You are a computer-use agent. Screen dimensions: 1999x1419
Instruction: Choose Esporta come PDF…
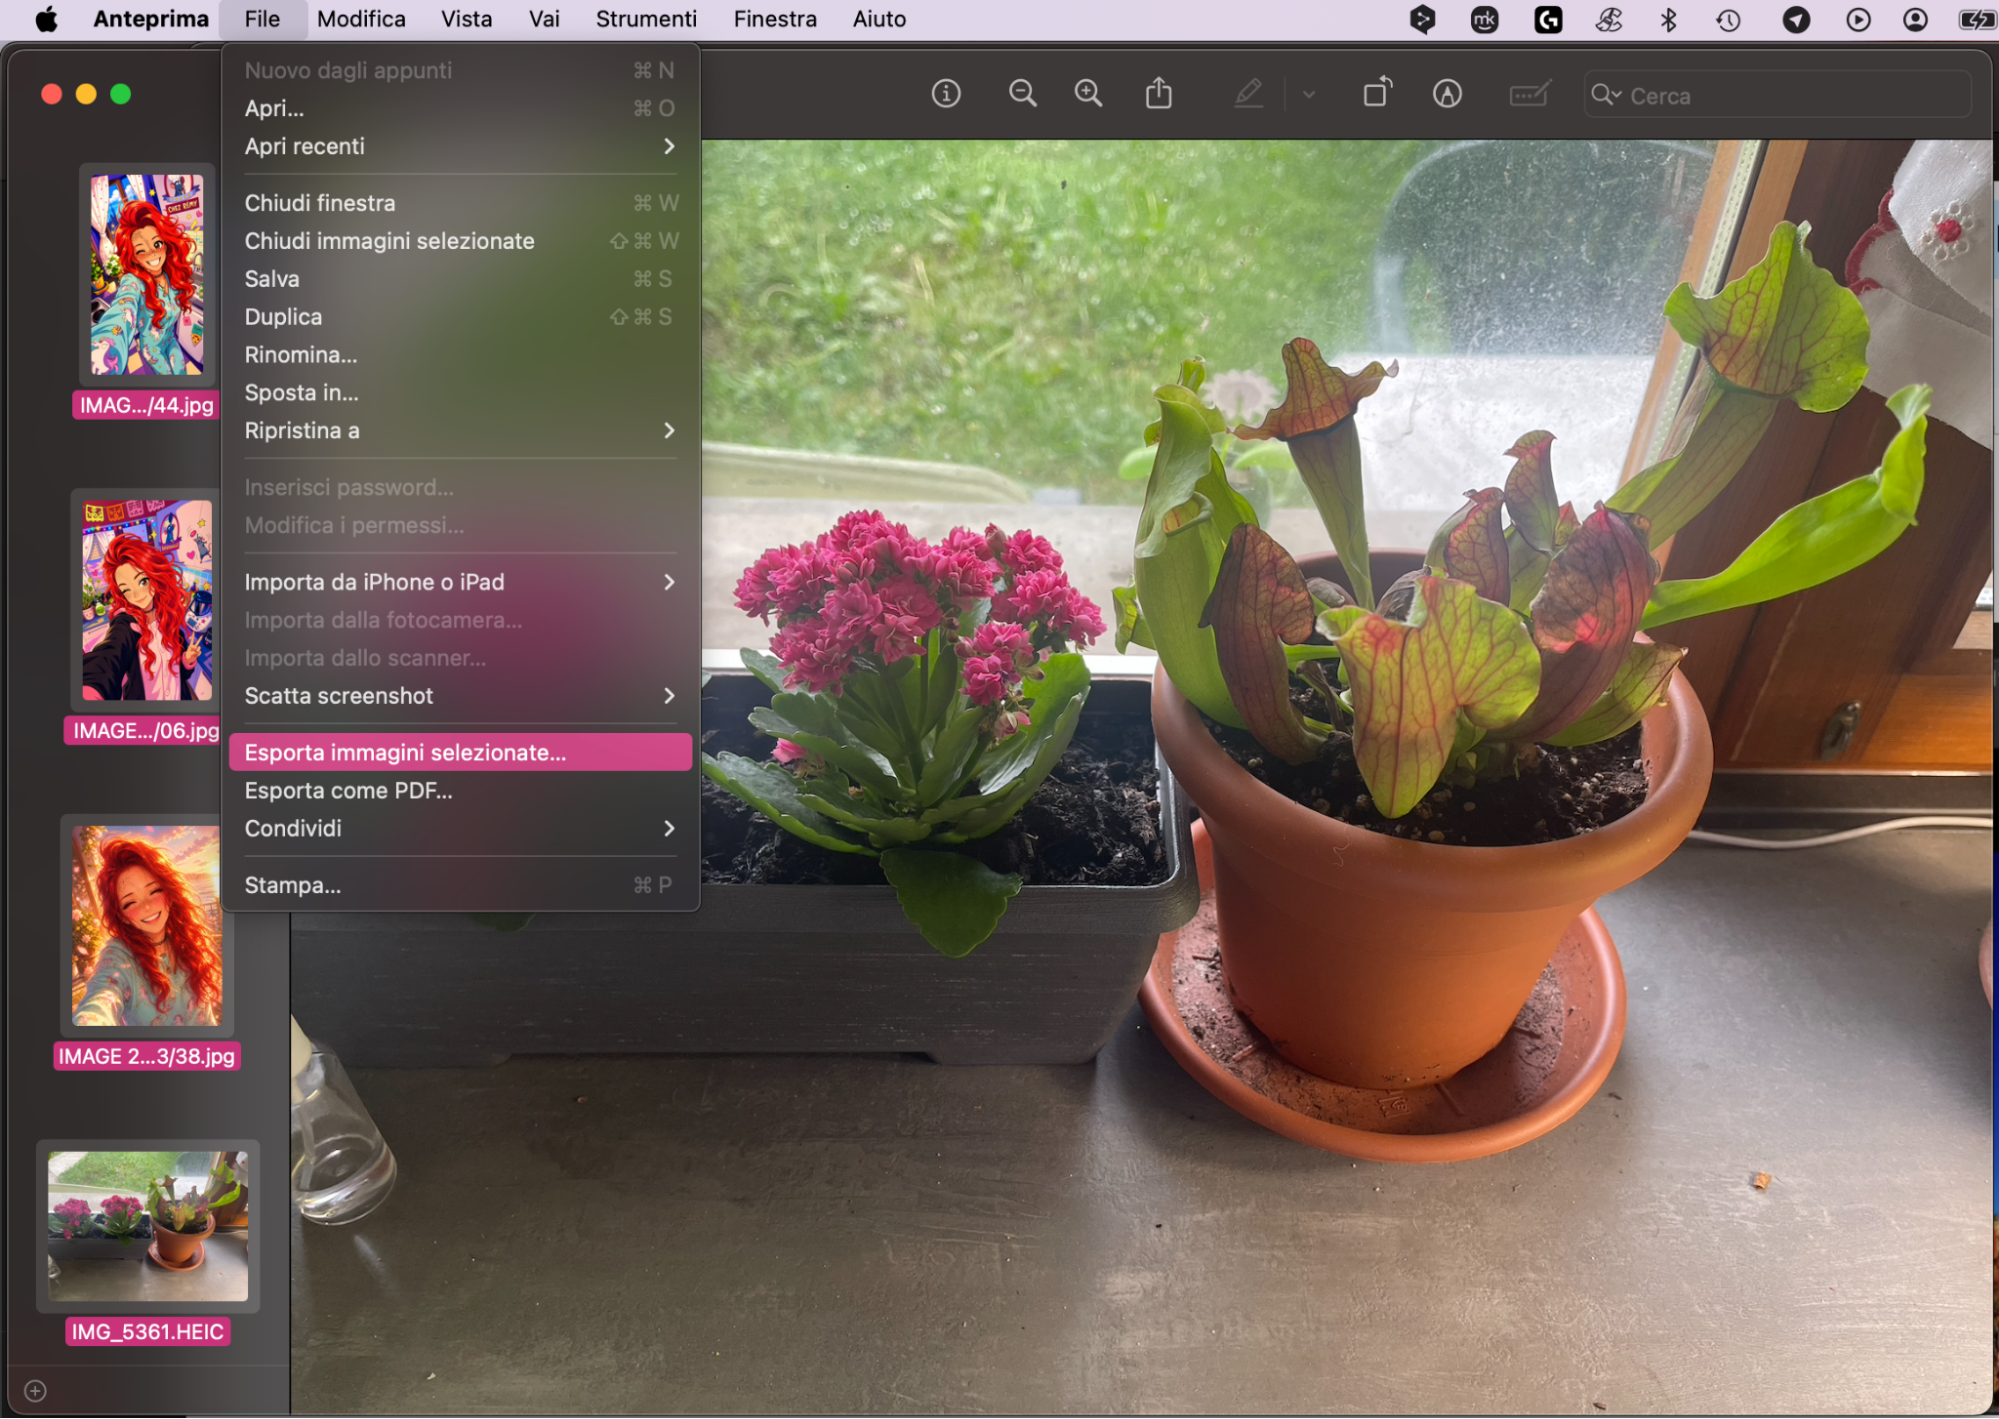click(460, 791)
